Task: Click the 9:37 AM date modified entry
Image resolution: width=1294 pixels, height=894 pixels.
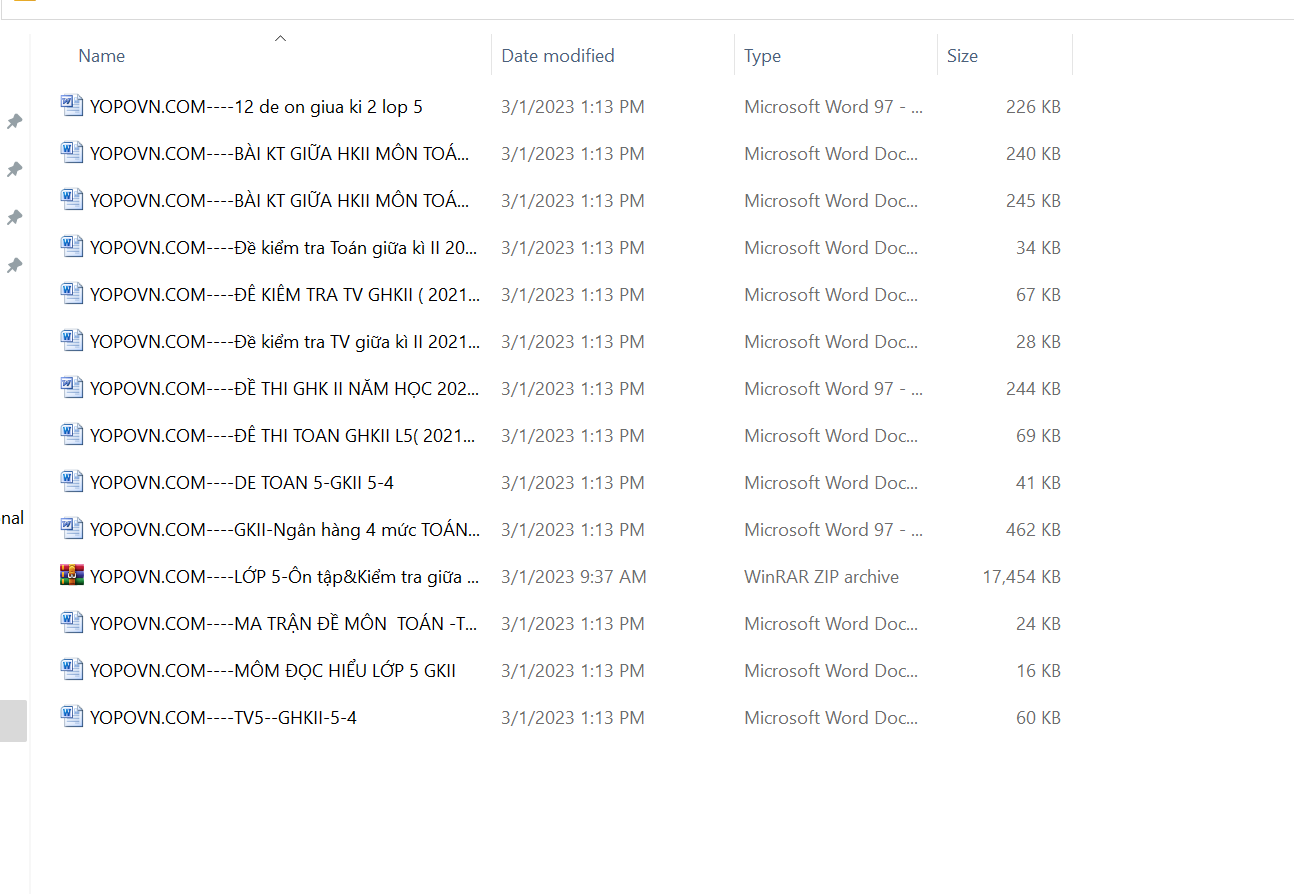Action: pyautogui.click(x=573, y=577)
